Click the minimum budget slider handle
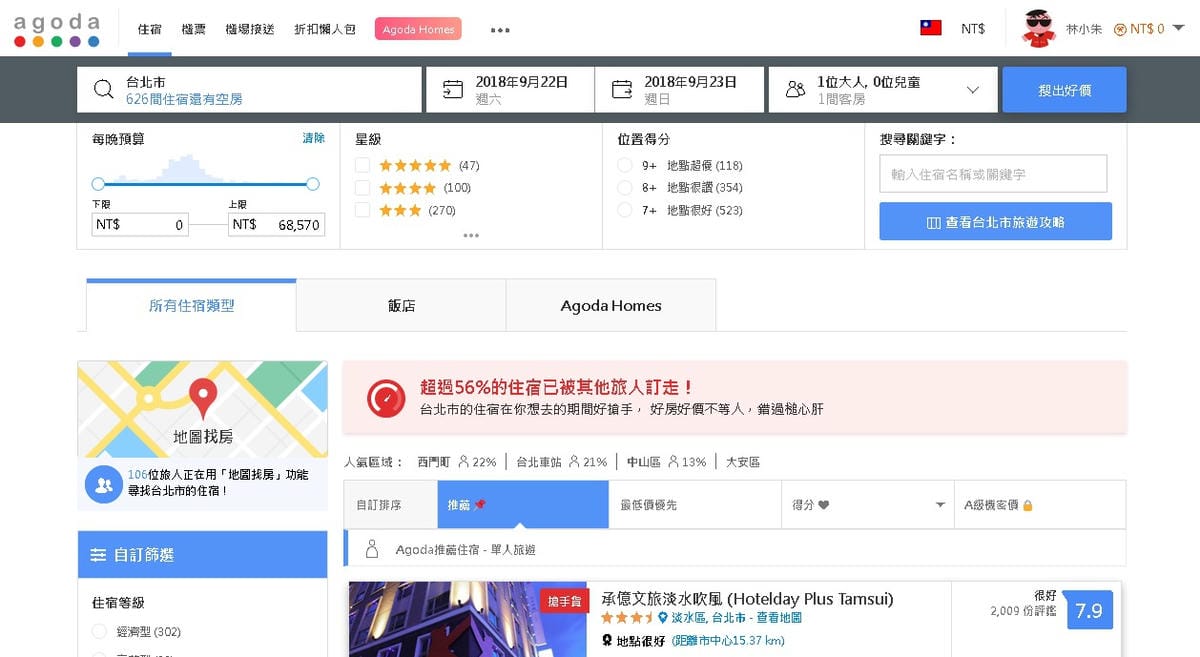Image resolution: width=1200 pixels, height=657 pixels. coord(98,184)
